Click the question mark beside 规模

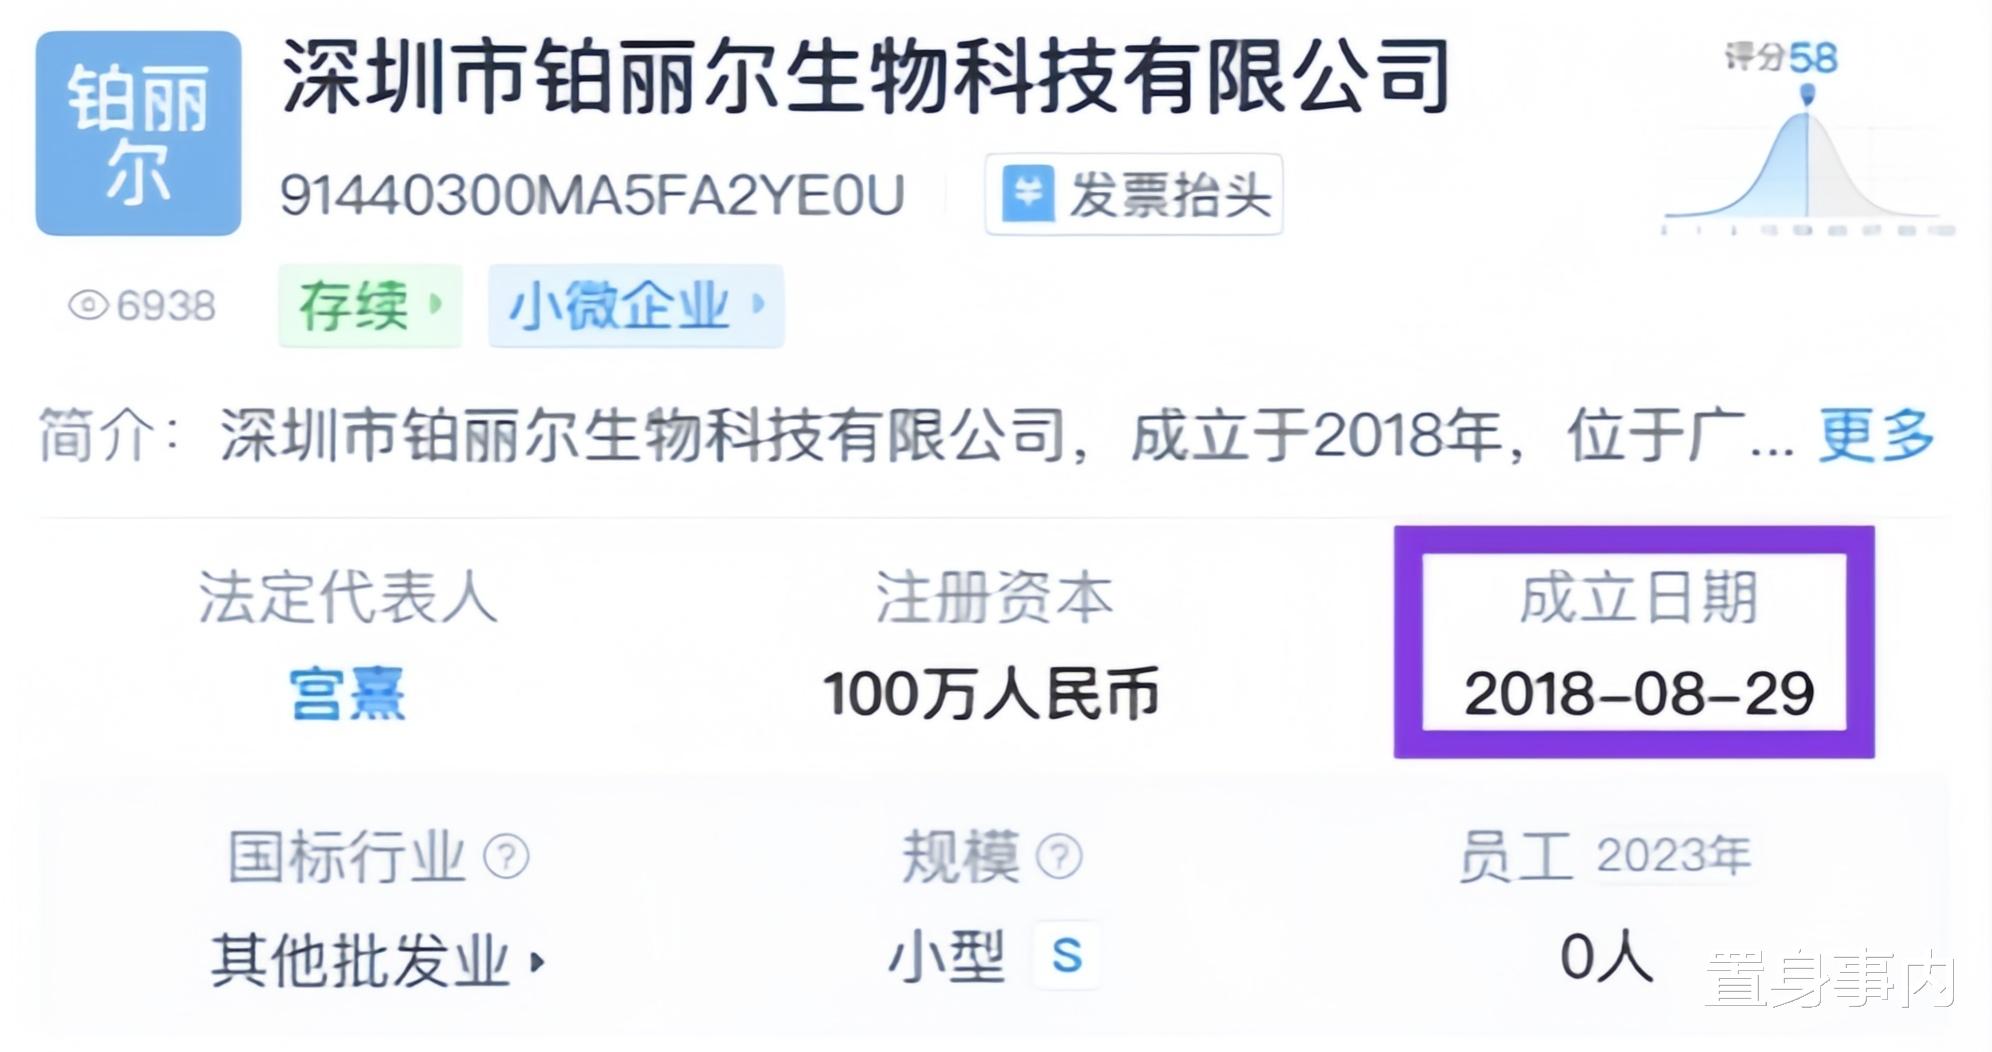pyautogui.click(x=1059, y=857)
